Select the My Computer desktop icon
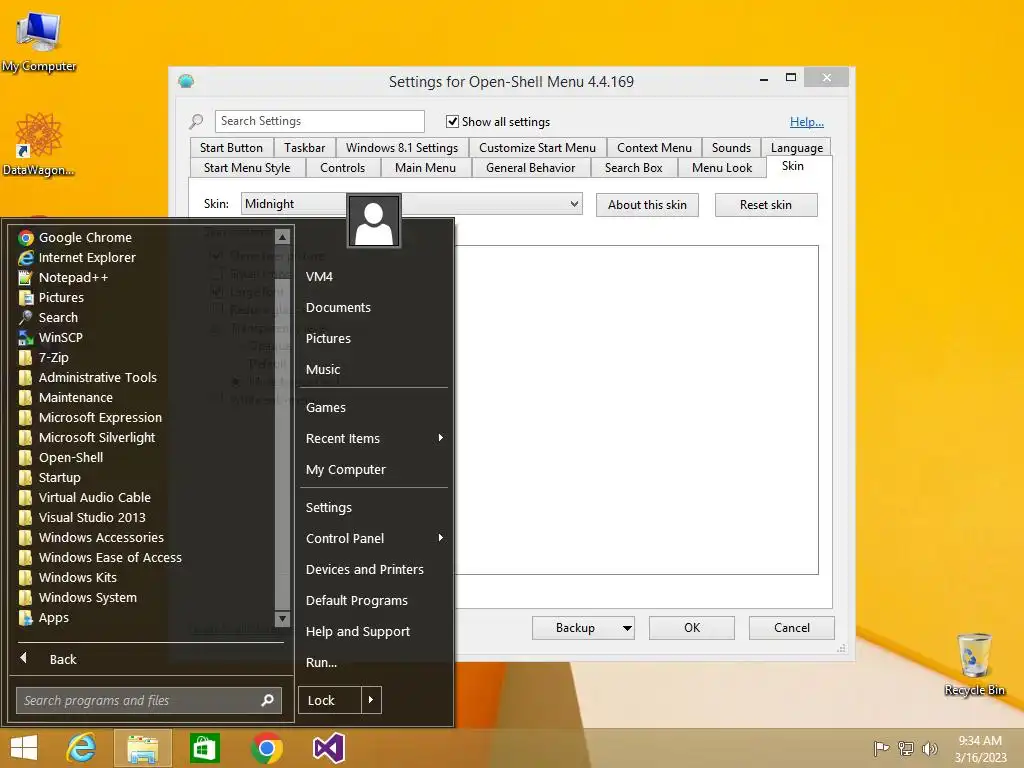The image size is (1024, 768). (39, 41)
